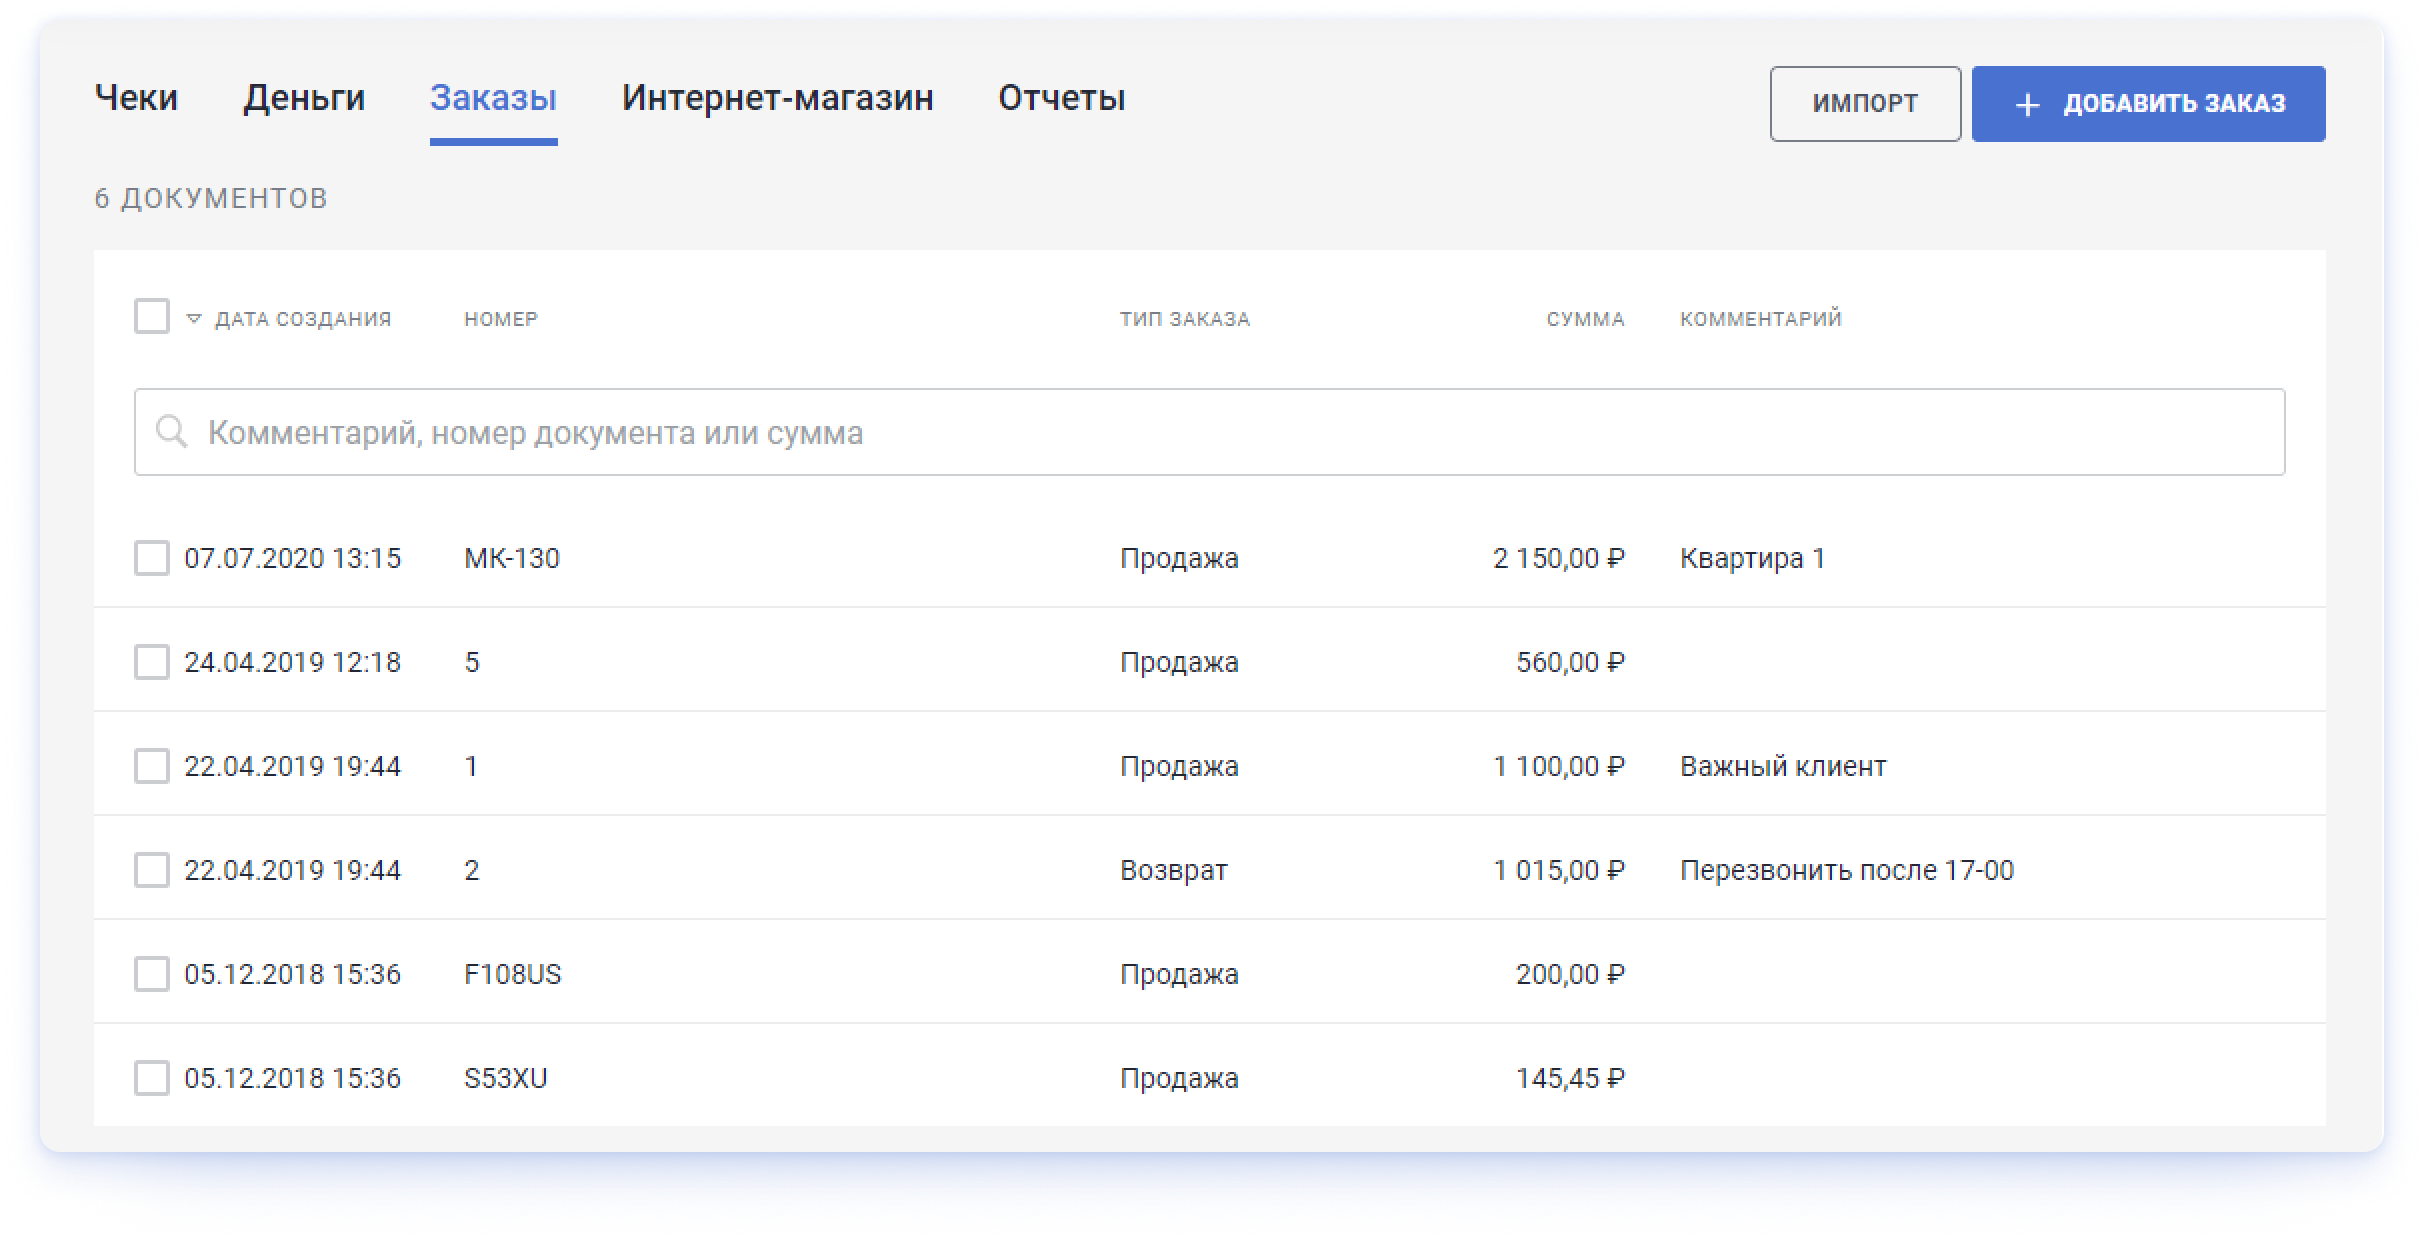Click the amount 2 150,00 ₽
Viewport: 2424px width, 1252px height.
[x=1559, y=558]
